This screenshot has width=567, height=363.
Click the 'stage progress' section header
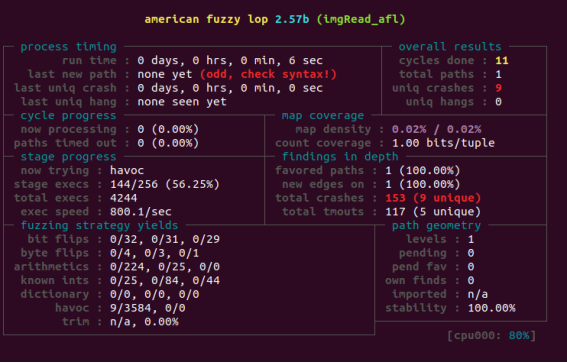(x=68, y=157)
